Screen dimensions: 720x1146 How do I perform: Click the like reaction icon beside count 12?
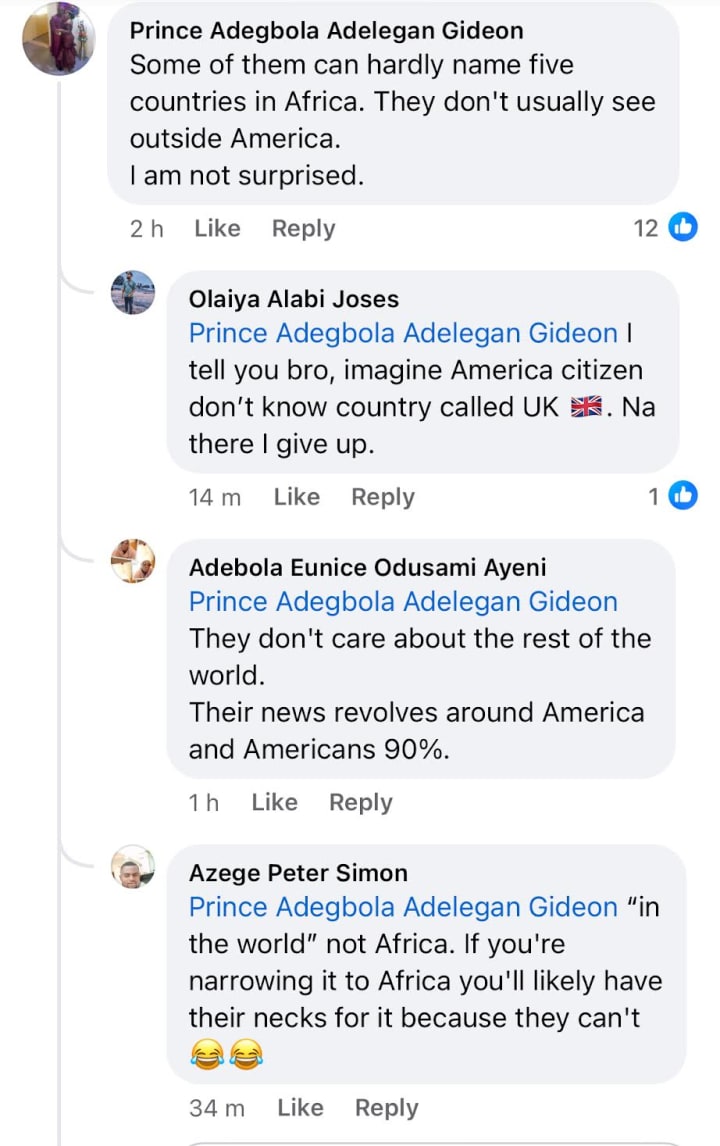pyautogui.click(x=682, y=228)
